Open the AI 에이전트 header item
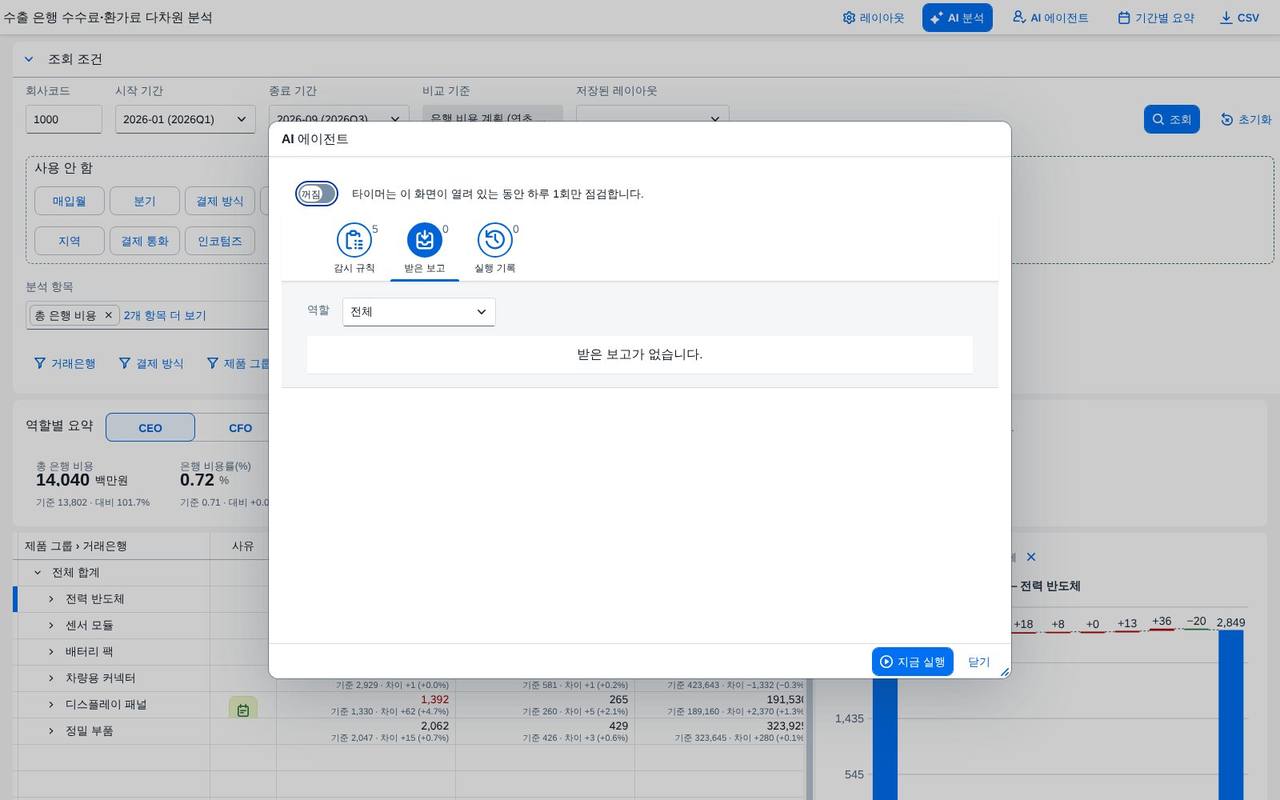Screen dimensions: 1280x800 (x=1050, y=18)
